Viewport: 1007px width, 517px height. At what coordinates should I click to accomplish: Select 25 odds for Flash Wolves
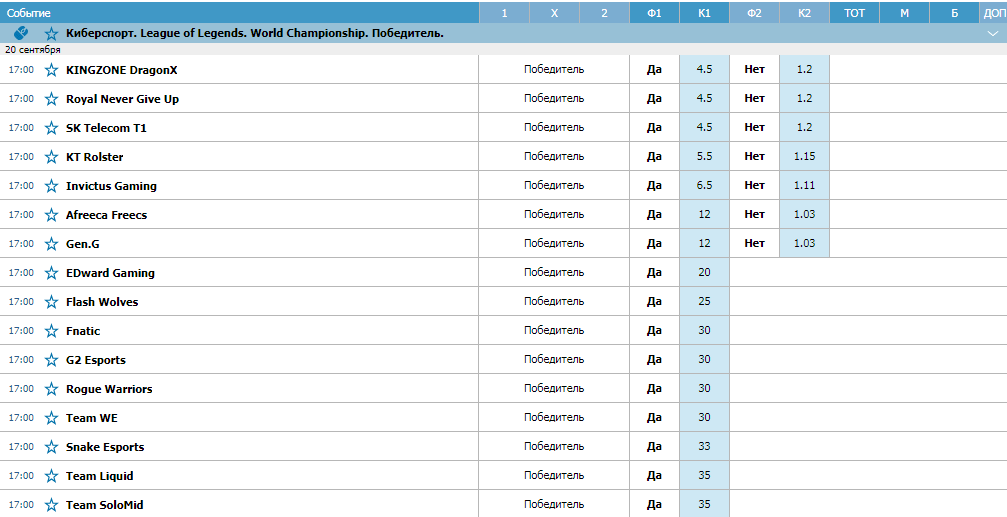point(705,301)
